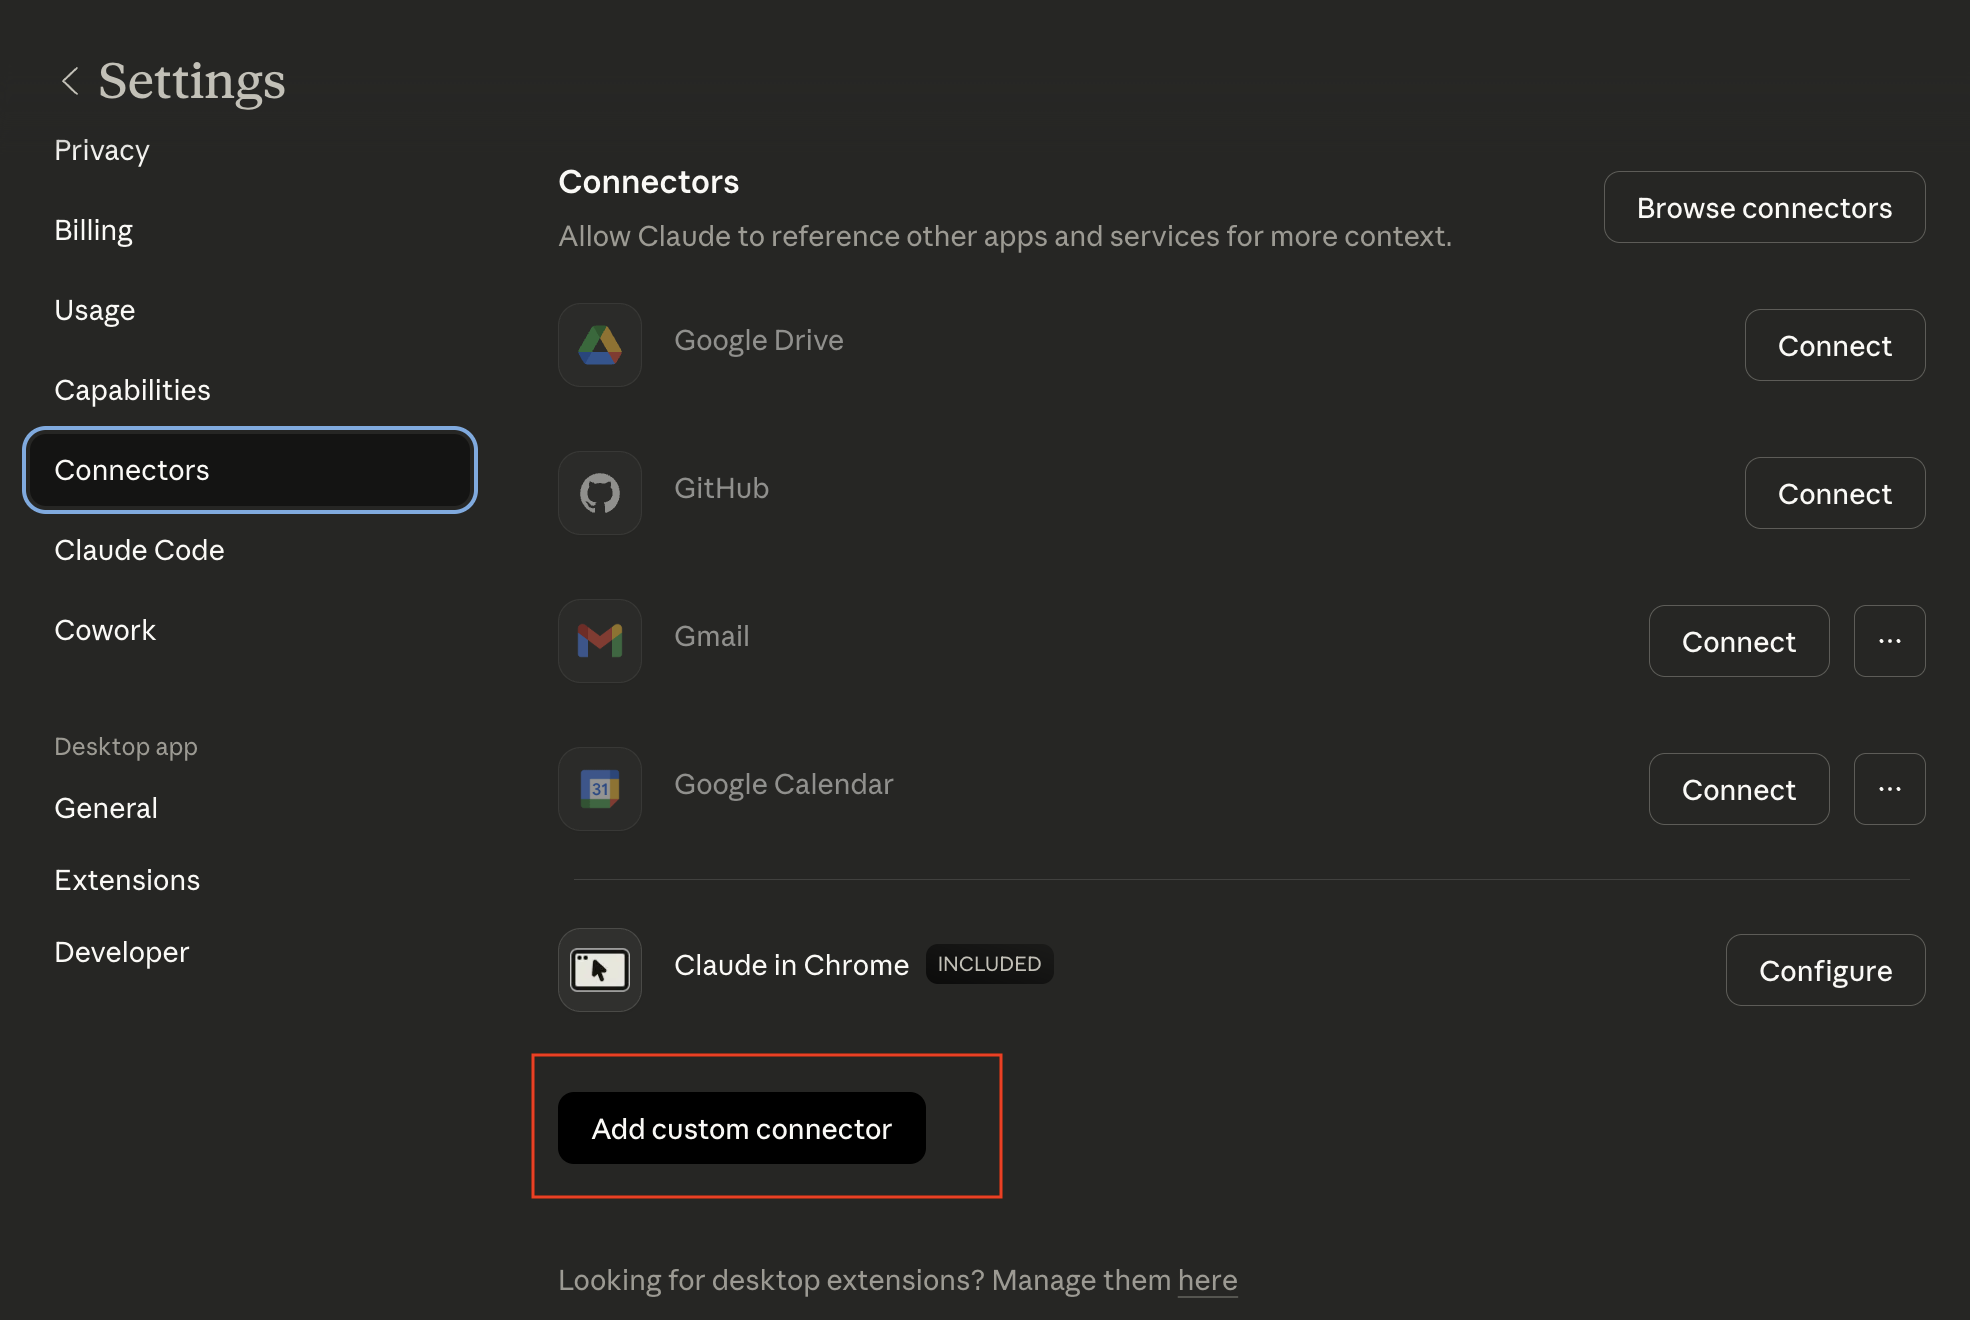
Task: Open the overflow menu for Google Calendar
Action: coord(1889,789)
